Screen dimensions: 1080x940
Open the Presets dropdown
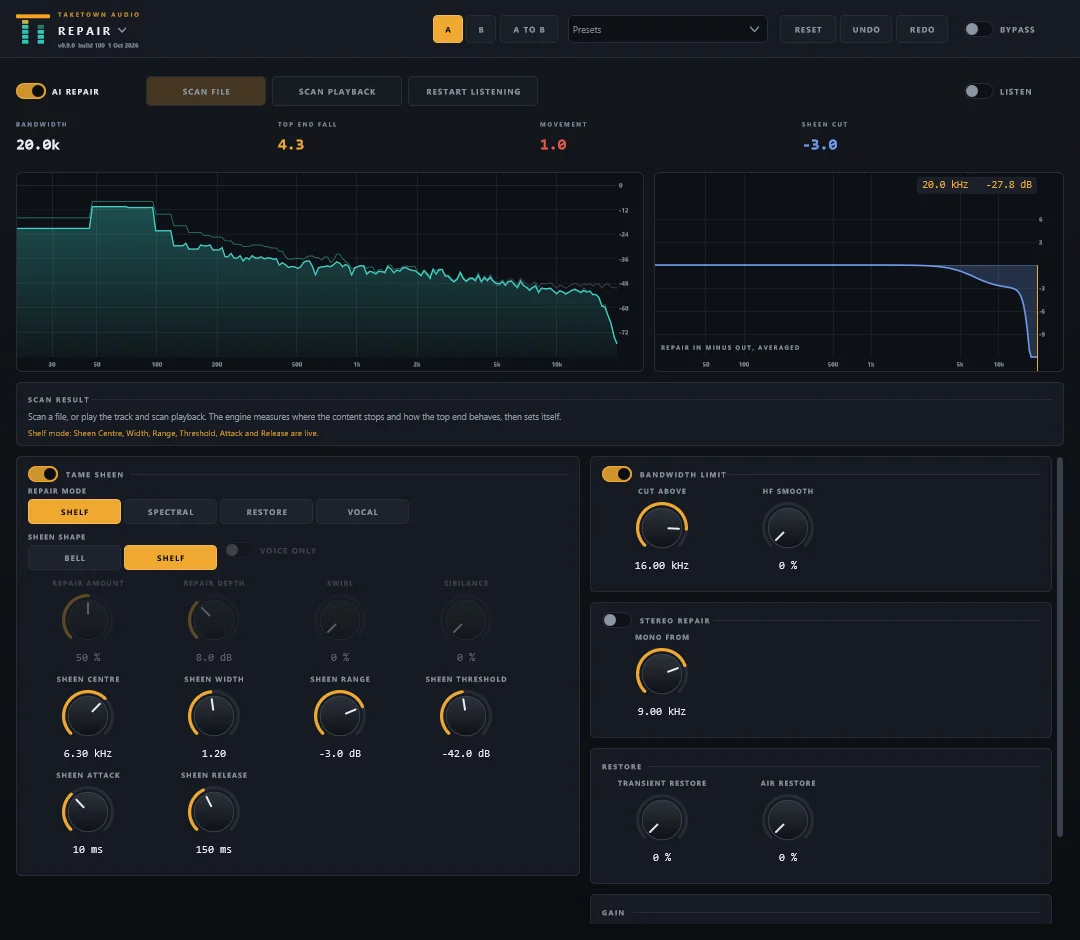pyautogui.click(x=667, y=30)
